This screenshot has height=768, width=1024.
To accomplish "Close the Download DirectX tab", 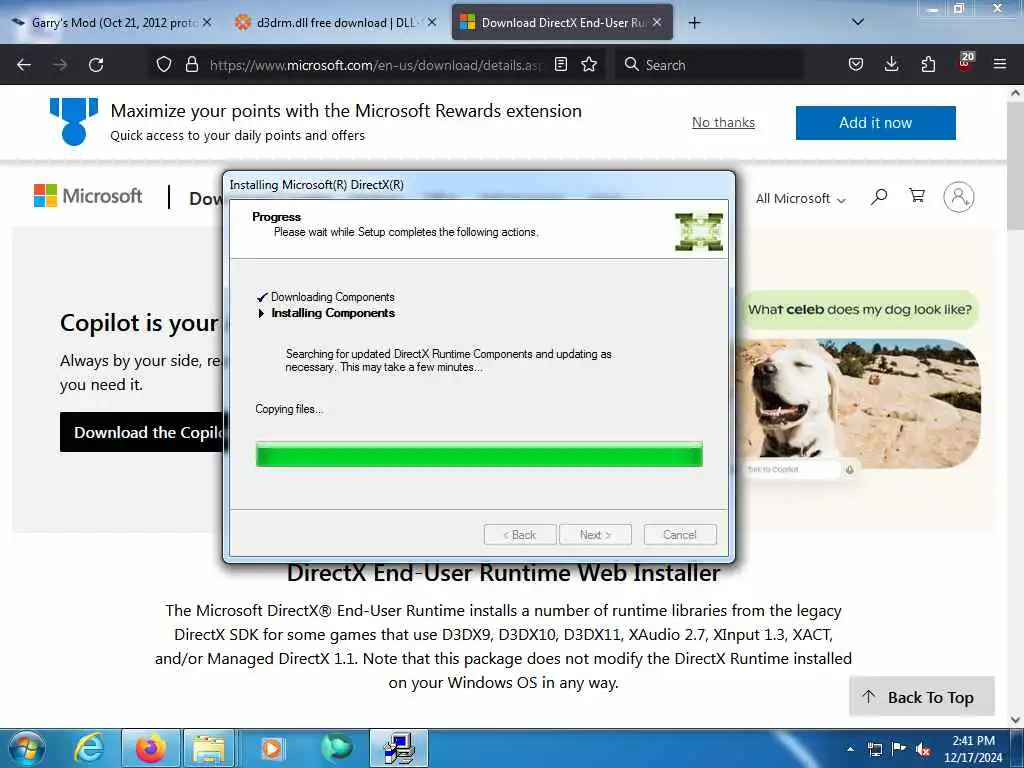I will coord(657,22).
